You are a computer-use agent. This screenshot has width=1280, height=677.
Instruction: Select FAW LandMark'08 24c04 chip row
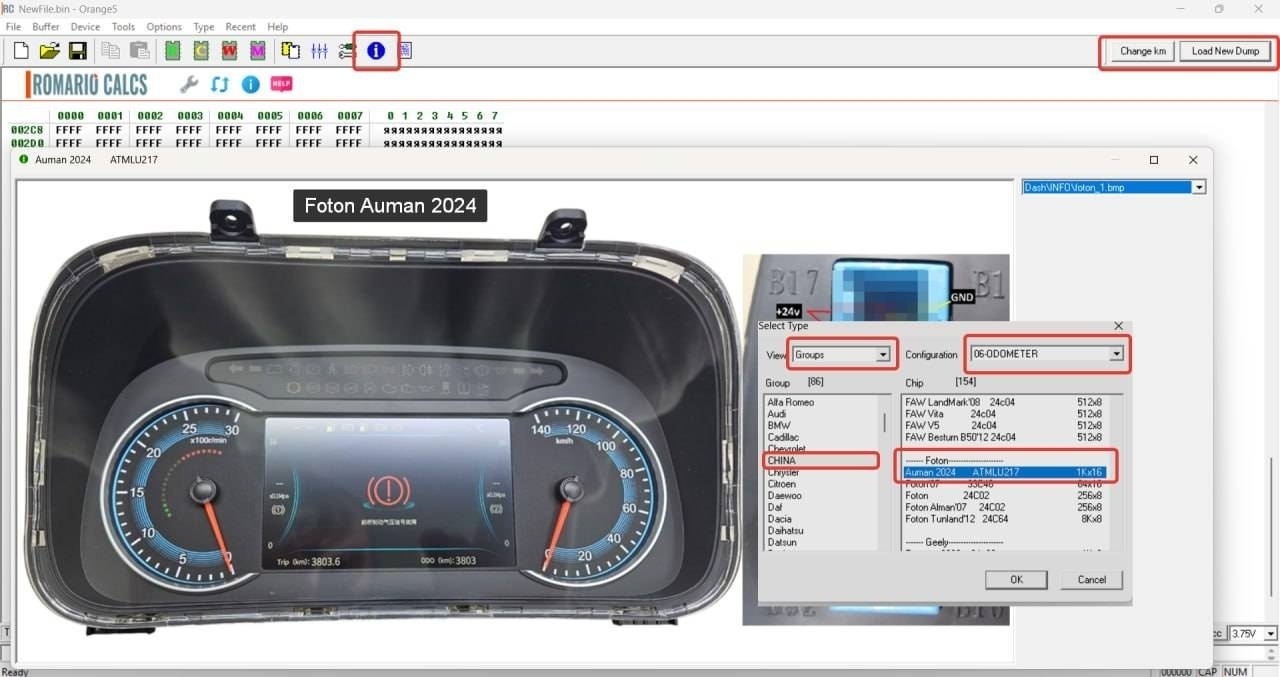pos(1004,402)
